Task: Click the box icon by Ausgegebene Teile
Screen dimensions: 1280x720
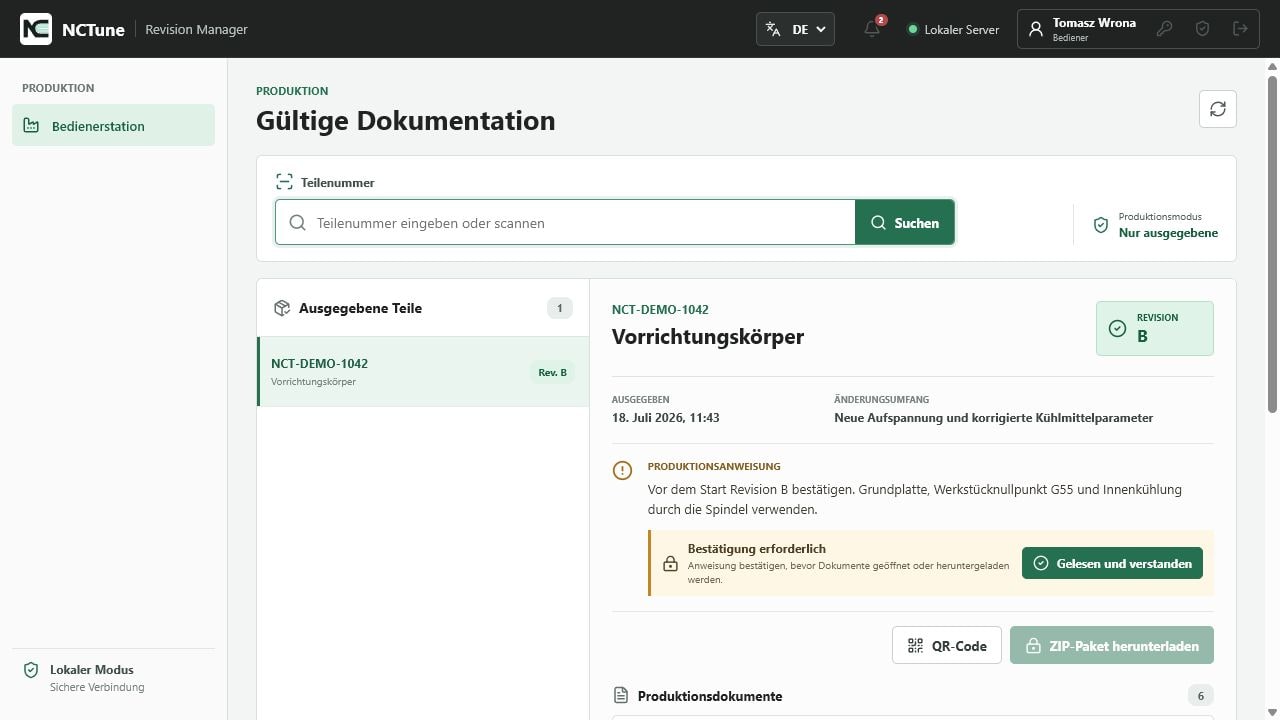Action: click(x=282, y=308)
